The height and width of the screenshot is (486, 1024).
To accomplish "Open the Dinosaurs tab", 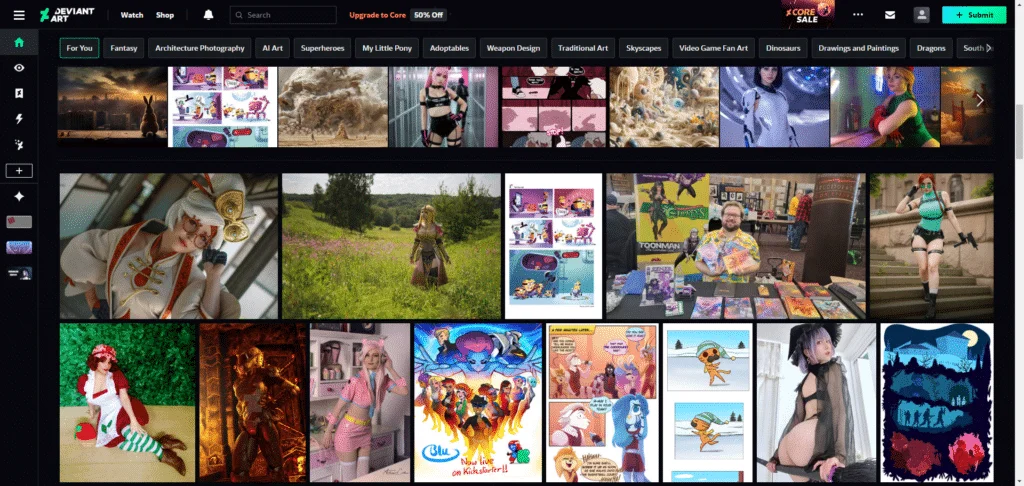I will (783, 48).
